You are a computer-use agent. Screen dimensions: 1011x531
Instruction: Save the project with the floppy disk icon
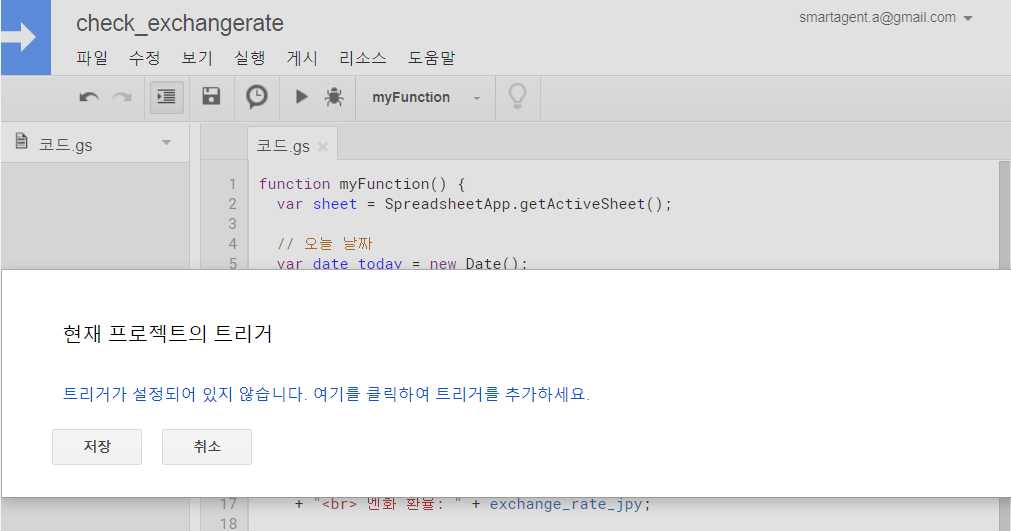click(x=211, y=97)
